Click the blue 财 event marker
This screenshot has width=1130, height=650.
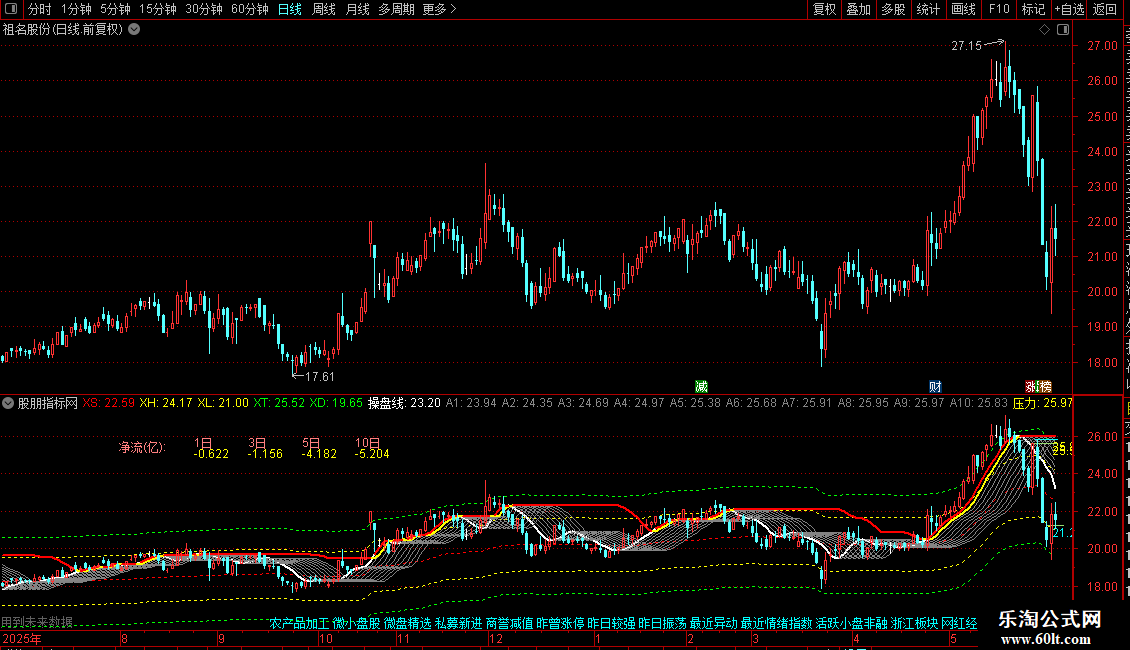[935, 386]
